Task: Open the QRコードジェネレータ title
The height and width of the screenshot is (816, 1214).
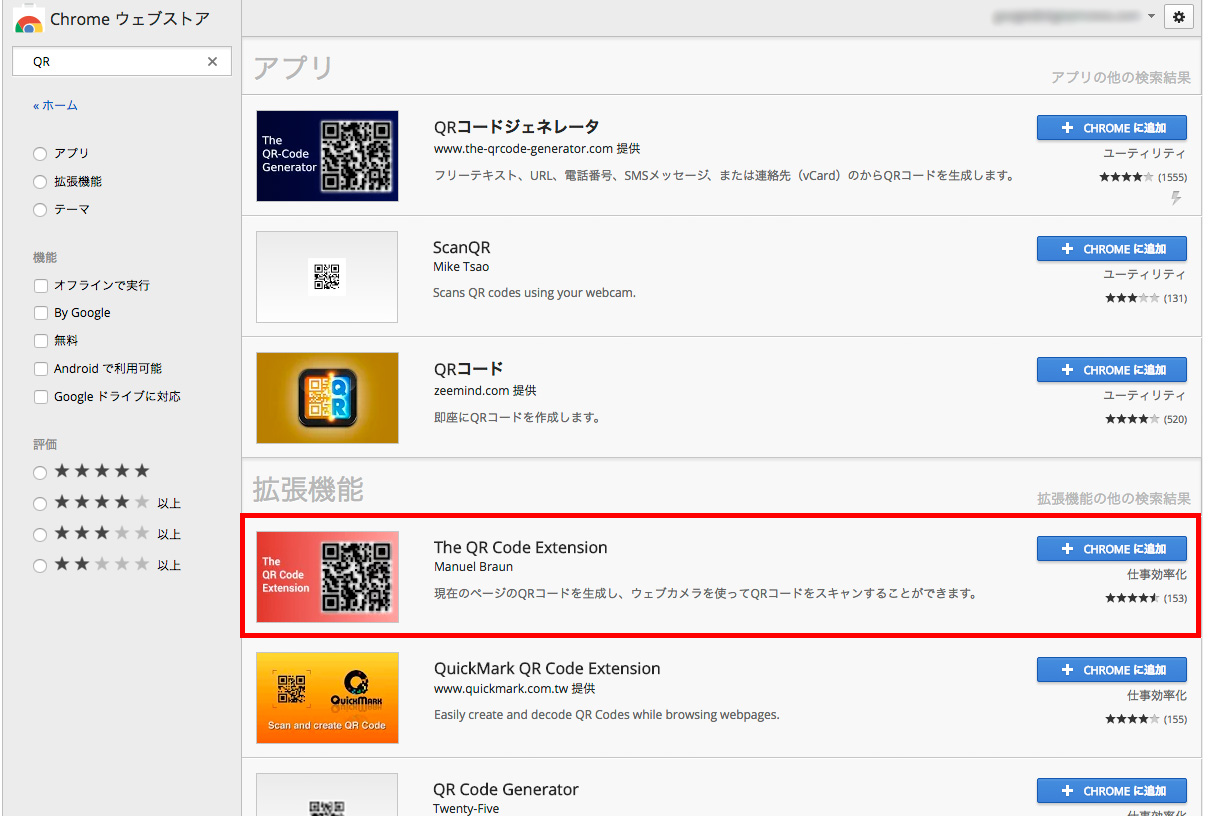Action: [516, 127]
